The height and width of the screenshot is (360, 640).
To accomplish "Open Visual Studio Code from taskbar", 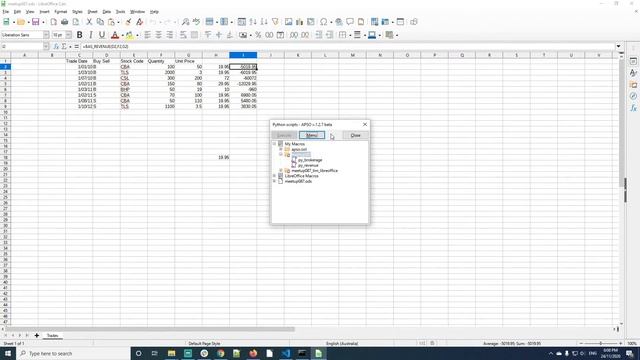I will click(286, 353).
